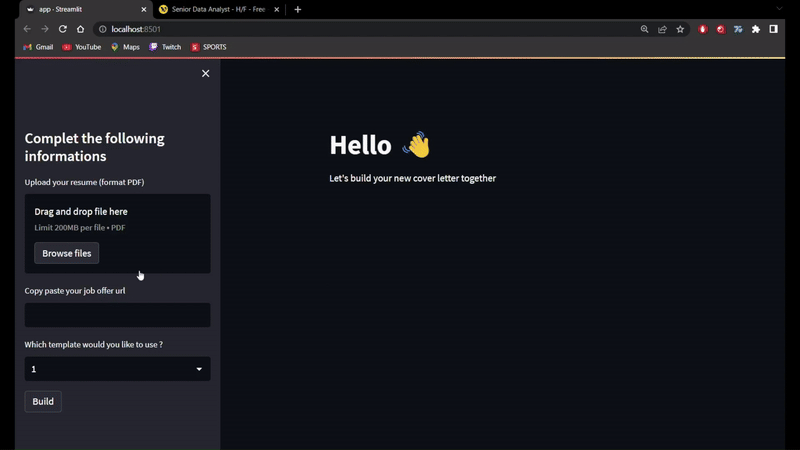Open the SPORTS bookmark
800x450 pixels.
click(209, 47)
